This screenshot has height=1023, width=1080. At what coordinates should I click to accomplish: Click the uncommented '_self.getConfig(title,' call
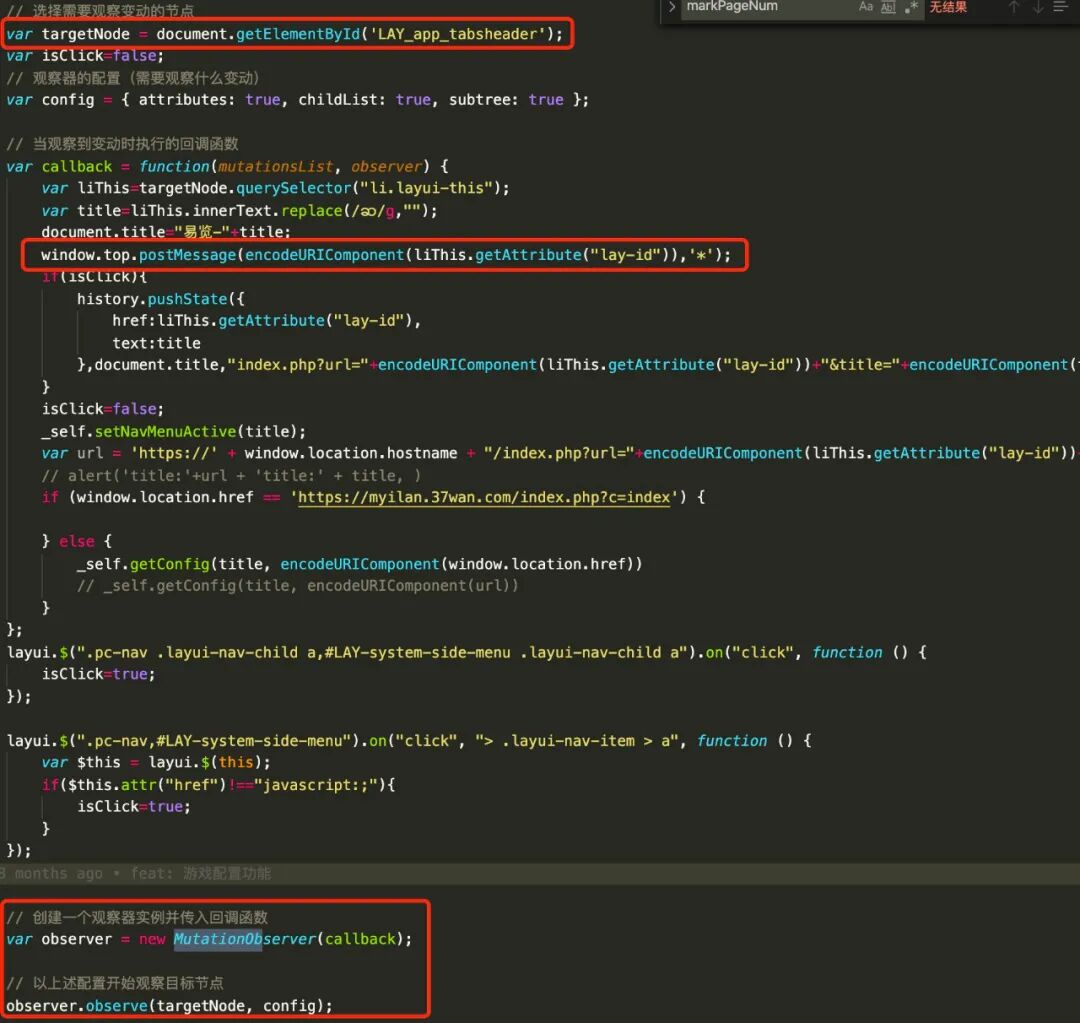pos(174,564)
